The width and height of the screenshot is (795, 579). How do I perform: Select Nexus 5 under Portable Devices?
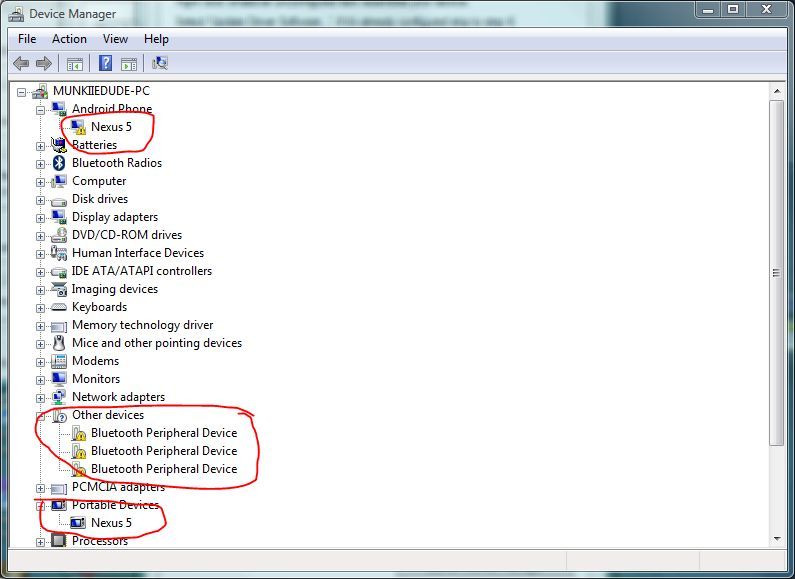tap(111, 523)
